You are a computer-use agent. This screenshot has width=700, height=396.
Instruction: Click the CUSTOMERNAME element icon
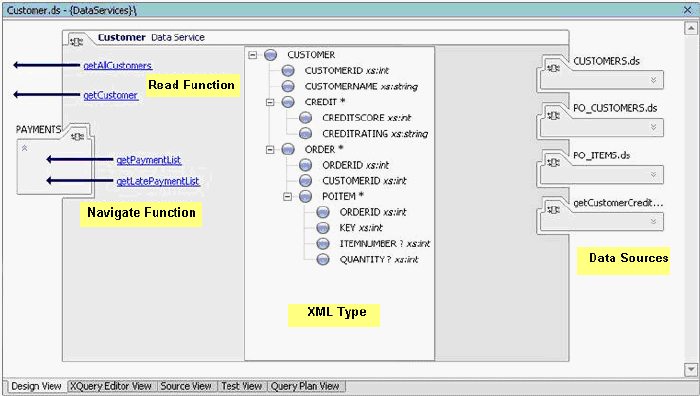[x=288, y=86]
